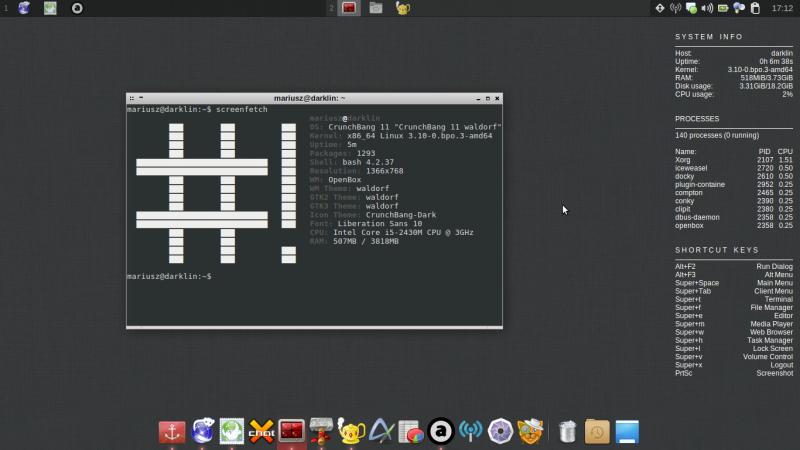800x450 pixels.
Task: Open the purple aperture app in dock
Action: (x=499, y=431)
